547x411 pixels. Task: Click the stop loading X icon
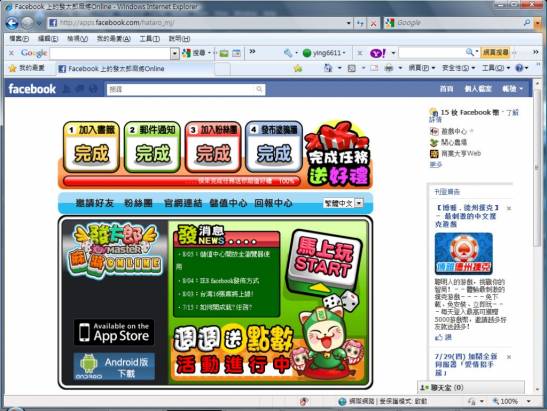tap(374, 23)
